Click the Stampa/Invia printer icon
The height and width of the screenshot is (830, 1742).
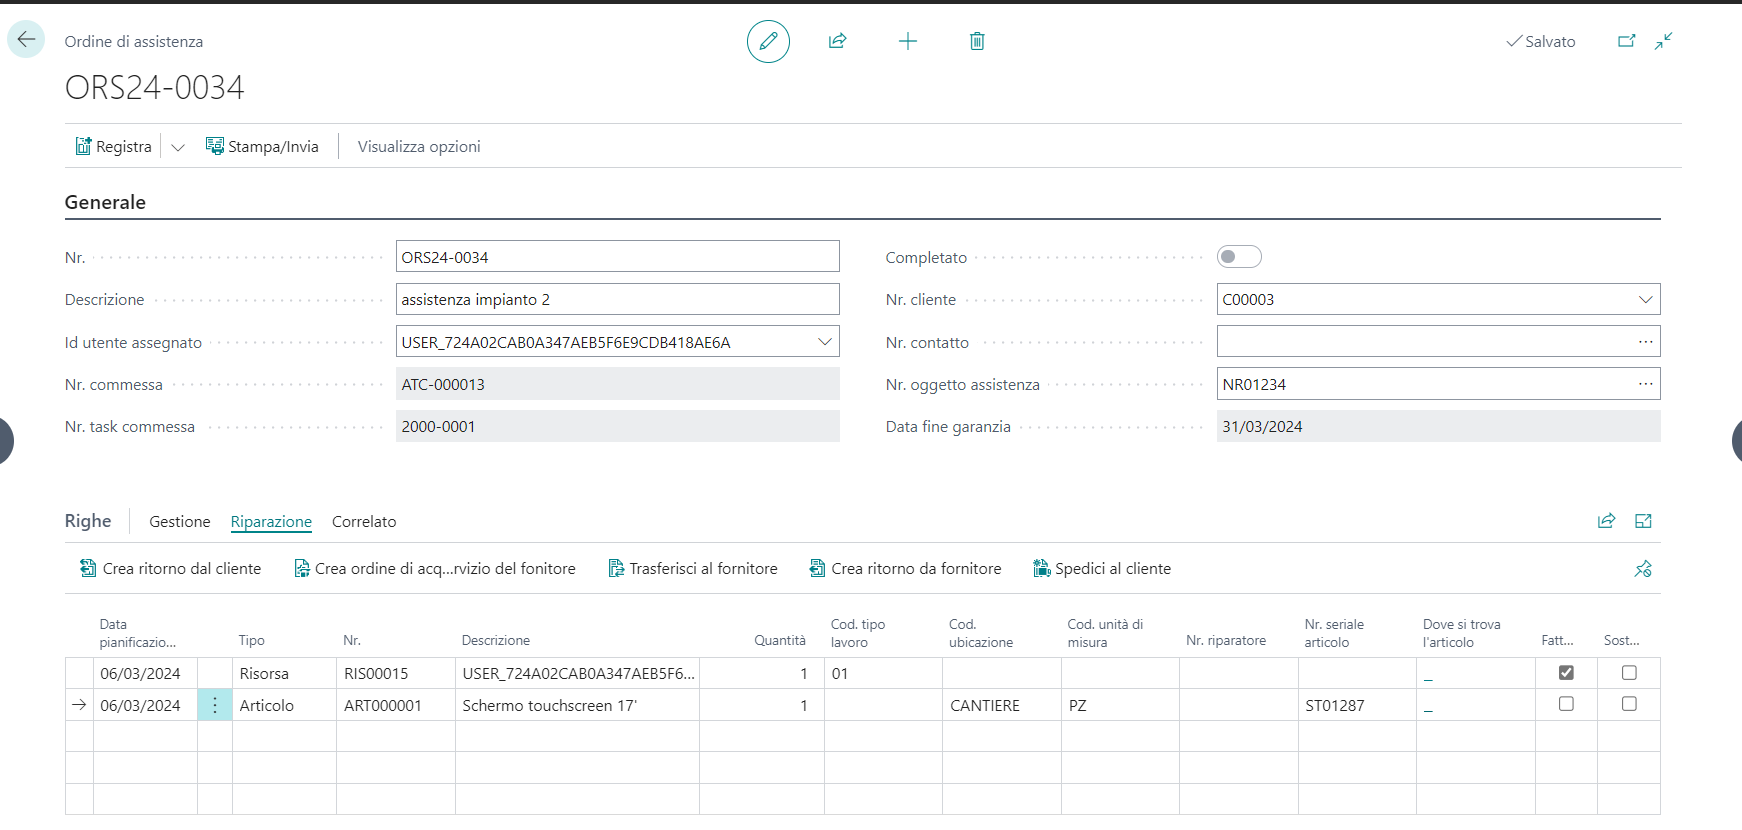214,146
